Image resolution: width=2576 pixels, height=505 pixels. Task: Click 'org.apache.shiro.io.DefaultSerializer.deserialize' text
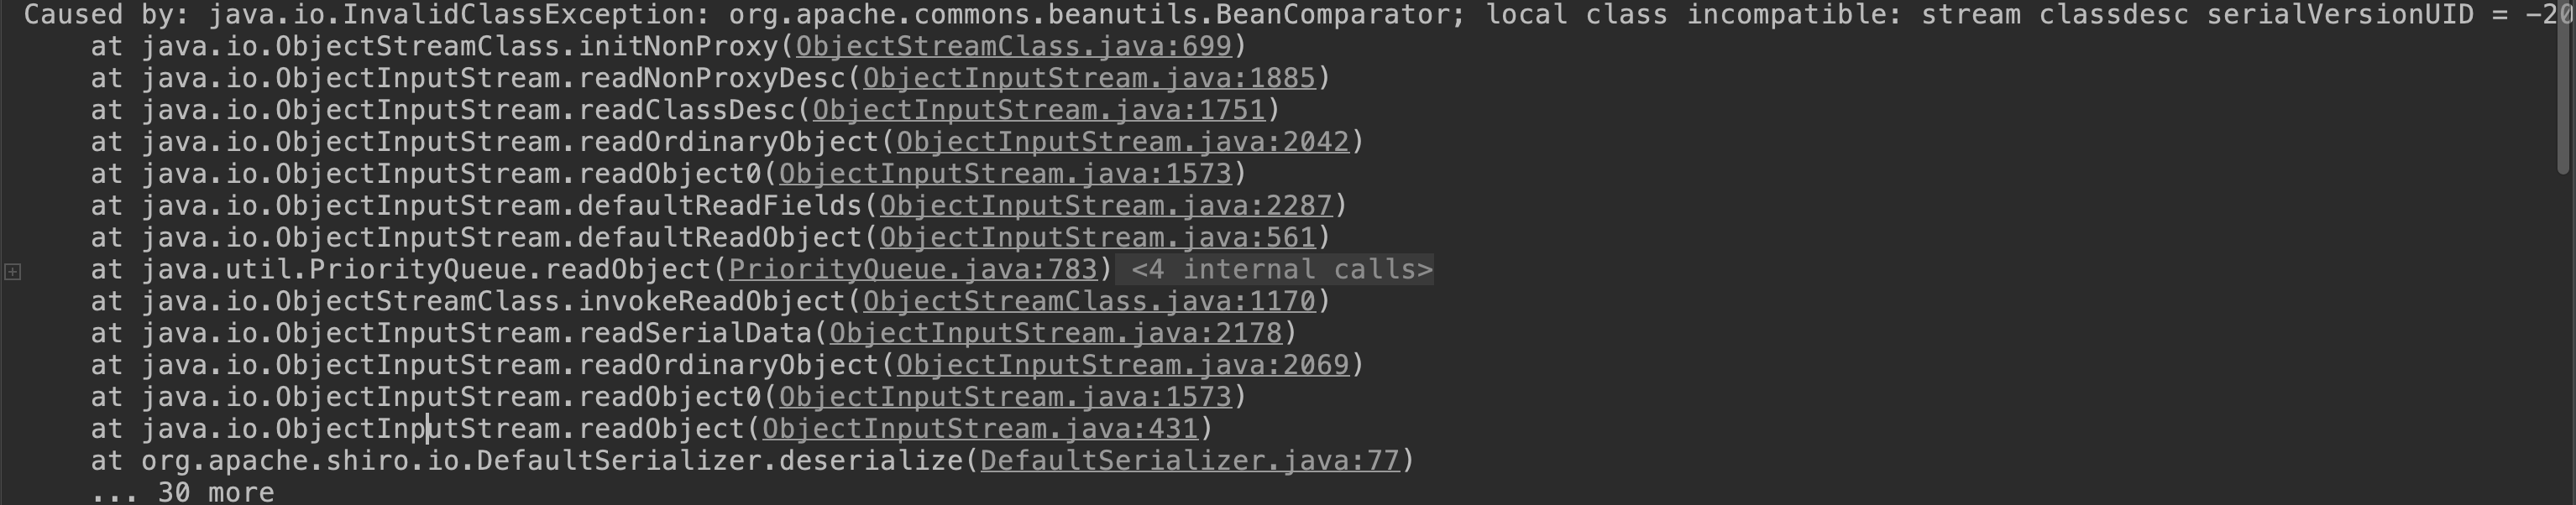coord(551,461)
